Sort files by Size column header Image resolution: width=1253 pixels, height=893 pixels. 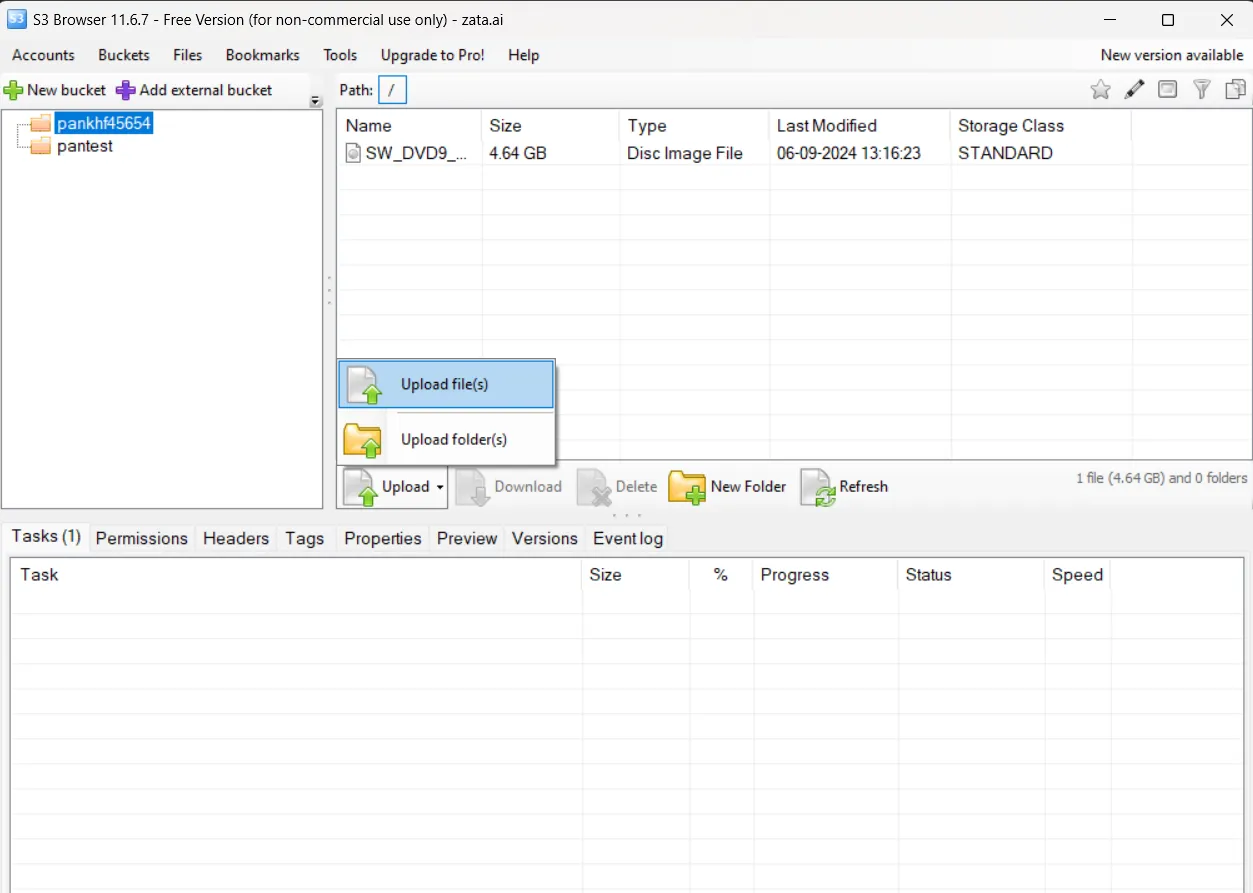pos(550,126)
